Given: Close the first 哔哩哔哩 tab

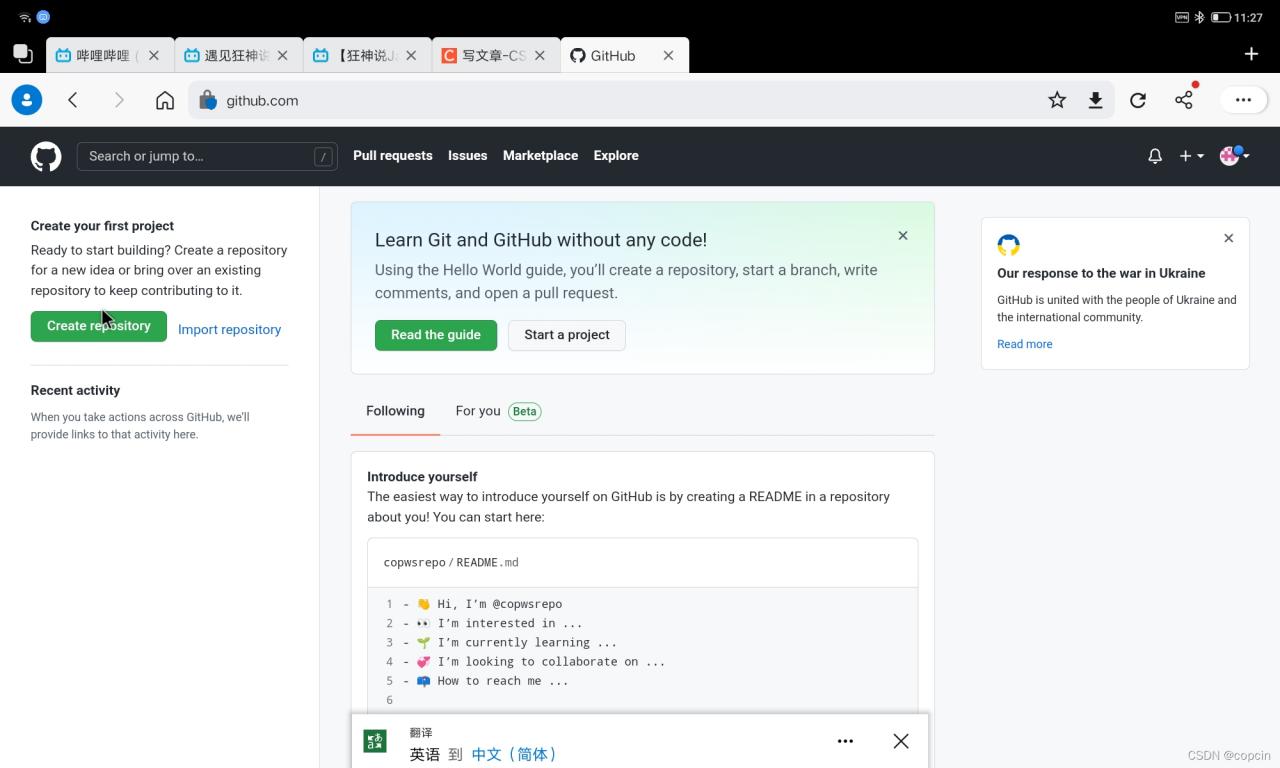Looking at the screenshot, I should 154,56.
